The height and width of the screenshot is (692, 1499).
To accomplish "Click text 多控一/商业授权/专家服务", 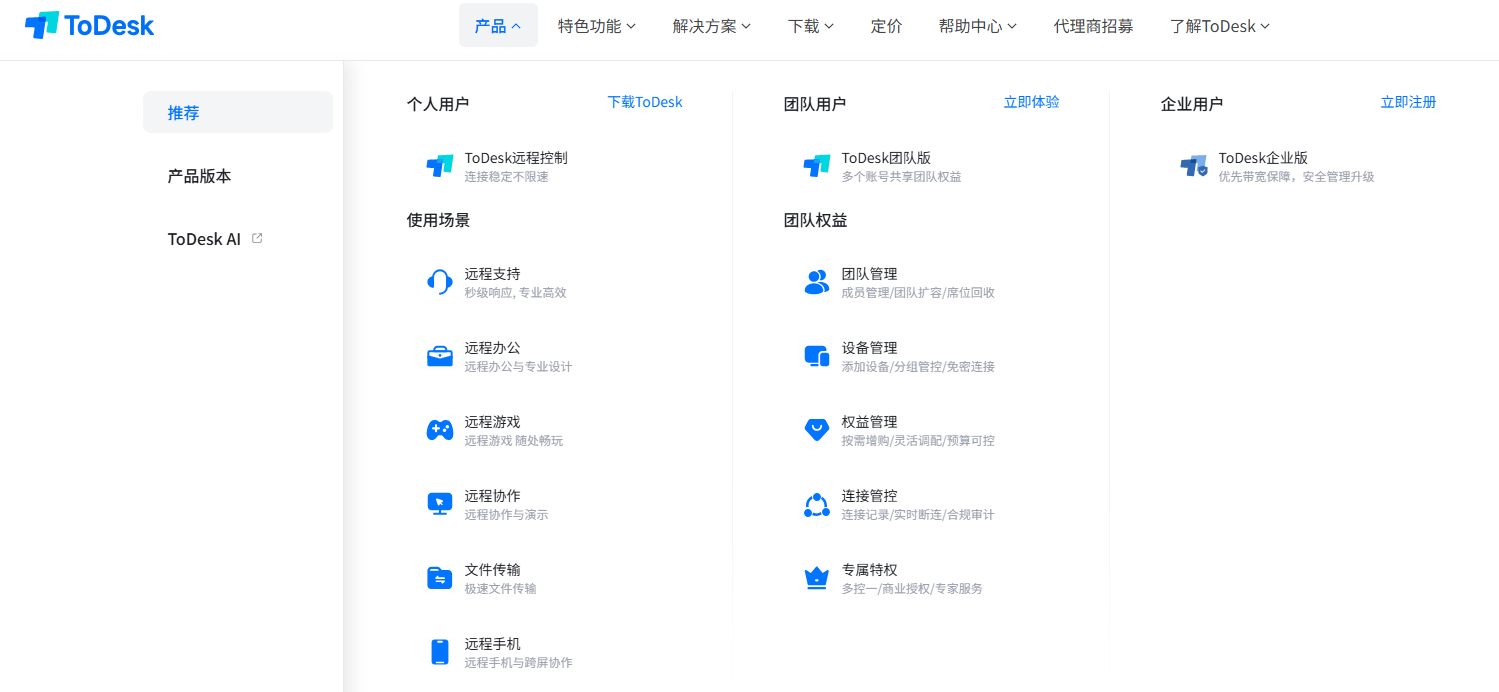I will coord(913,589).
